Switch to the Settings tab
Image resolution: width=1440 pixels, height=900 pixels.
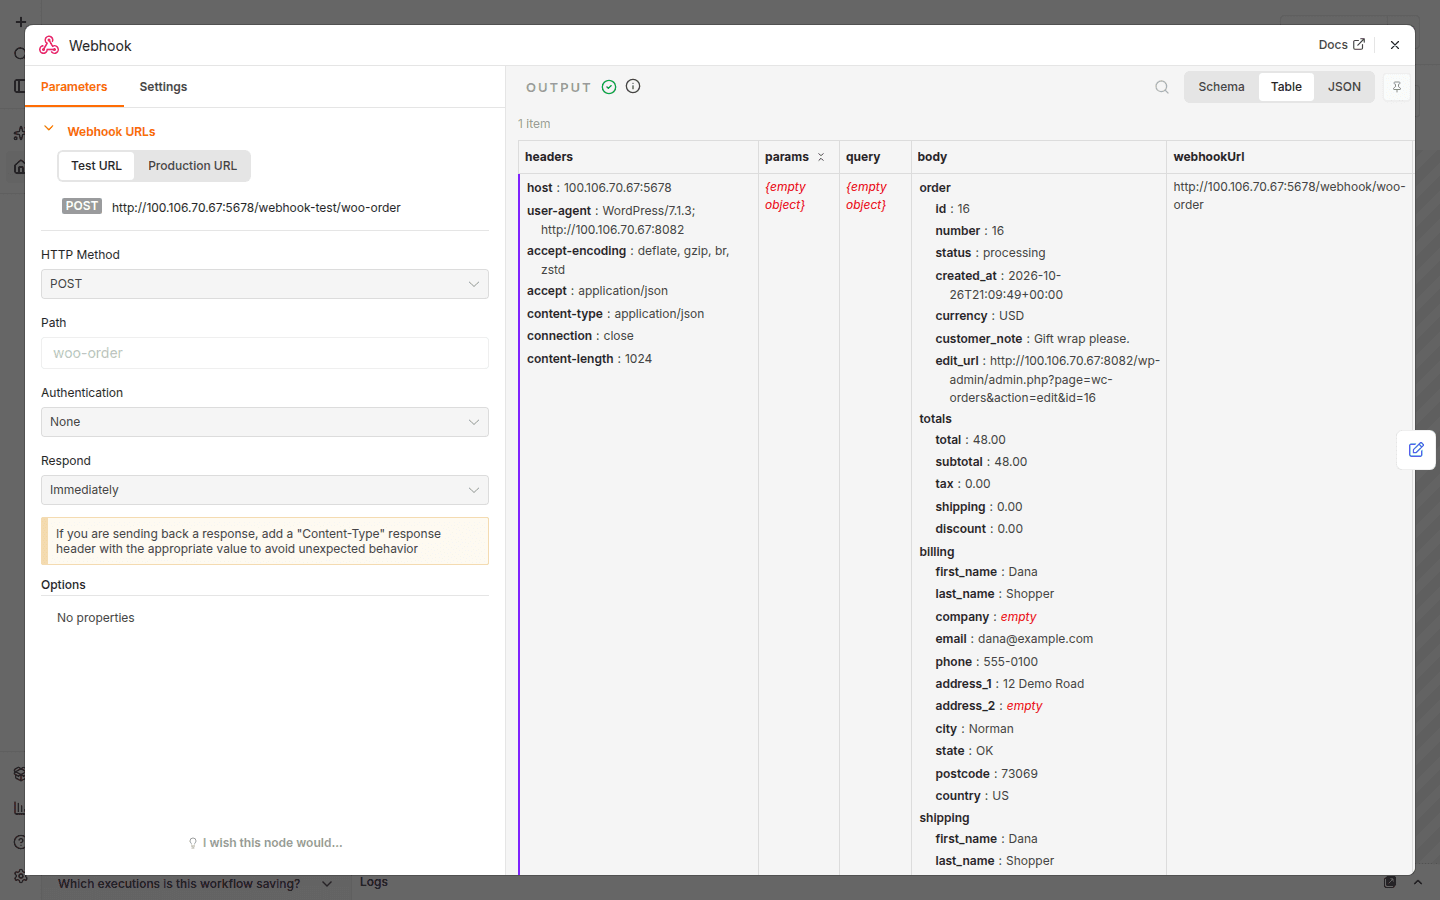click(x=163, y=87)
